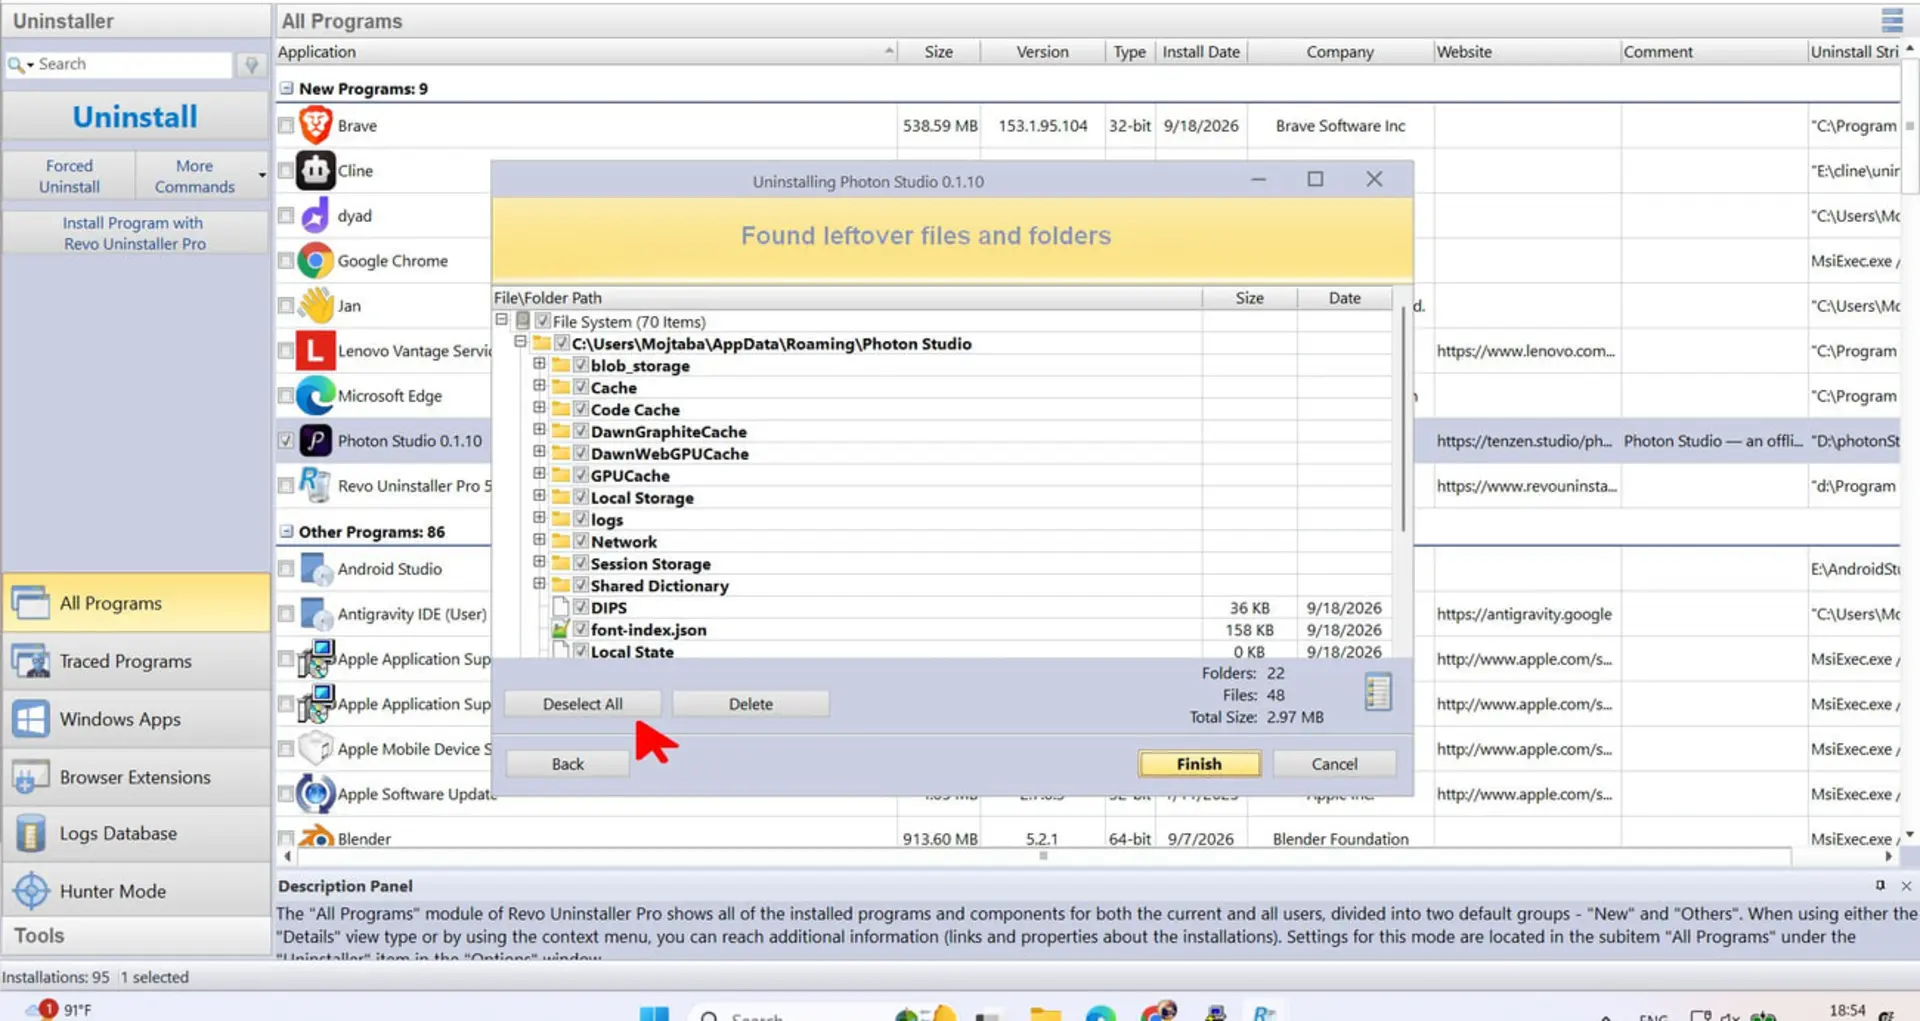Uncheck the GPUCache folder checkbox

click(x=580, y=475)
